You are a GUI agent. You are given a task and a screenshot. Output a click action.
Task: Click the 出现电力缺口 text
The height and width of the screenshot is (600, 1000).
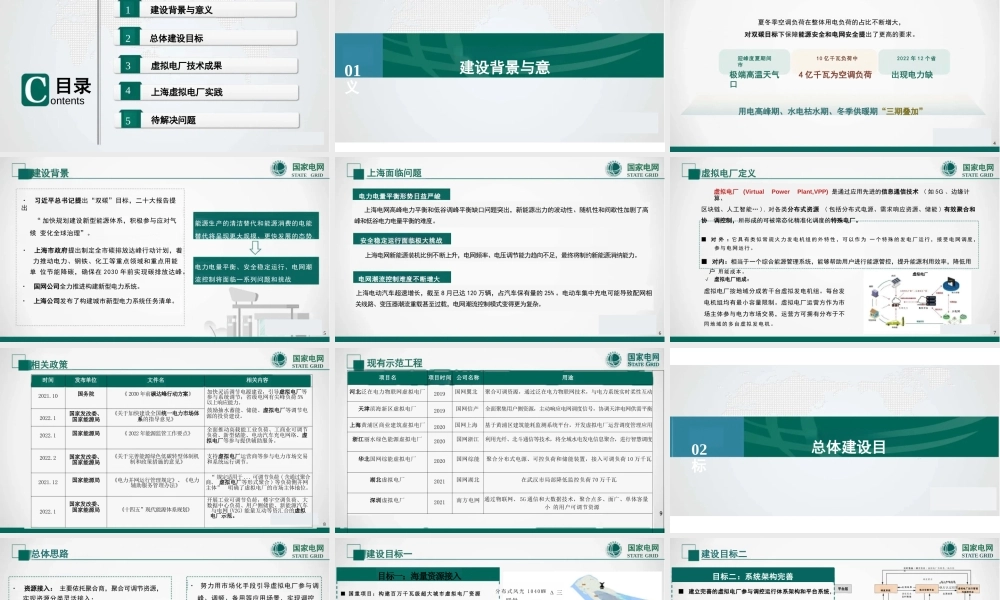(x=912, y=75)
